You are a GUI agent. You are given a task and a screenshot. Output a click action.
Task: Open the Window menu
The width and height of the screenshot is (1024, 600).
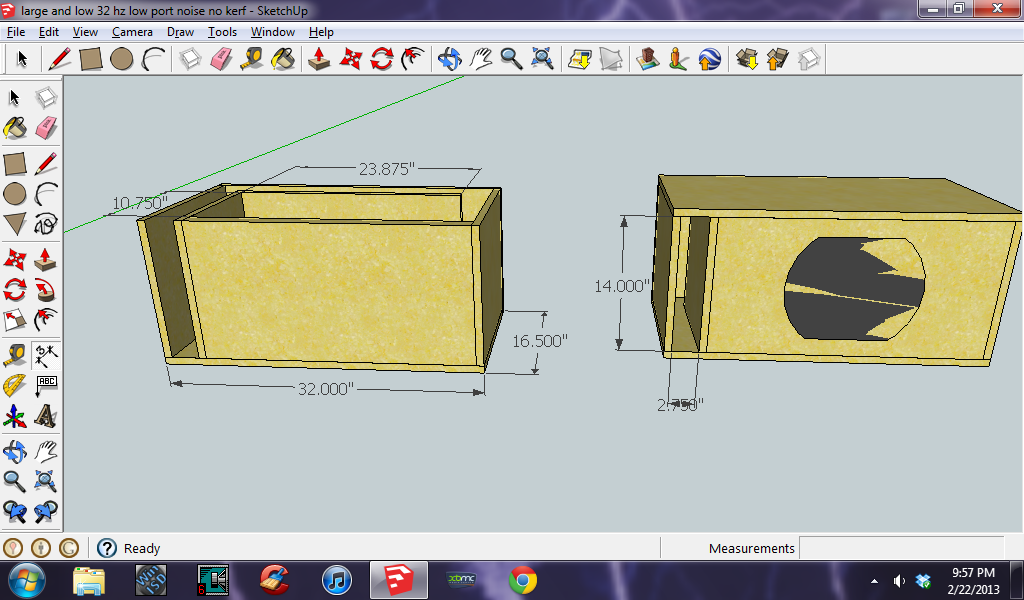pos(272,32)
